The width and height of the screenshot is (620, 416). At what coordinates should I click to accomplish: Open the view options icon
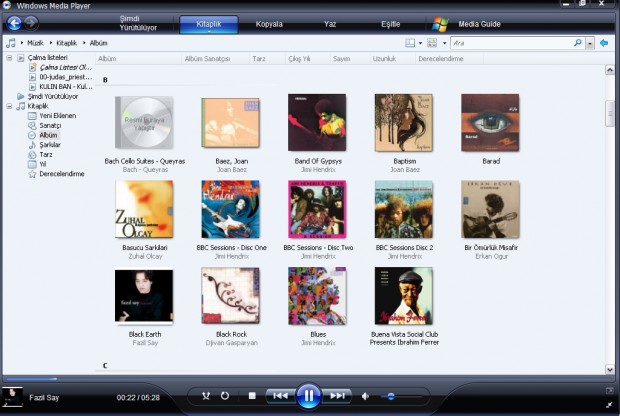(x=432, y=43)
